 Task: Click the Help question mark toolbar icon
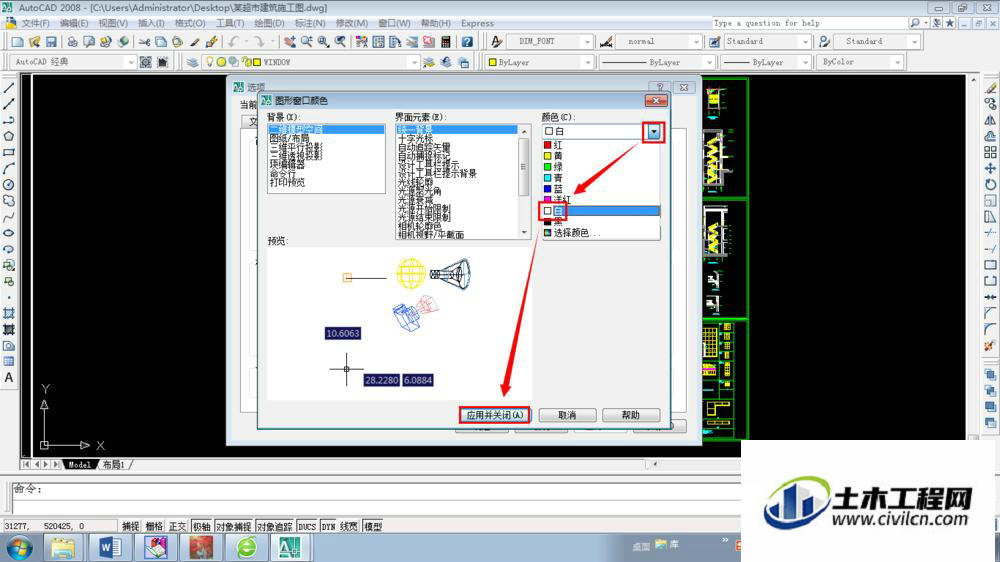coord(467,42)
